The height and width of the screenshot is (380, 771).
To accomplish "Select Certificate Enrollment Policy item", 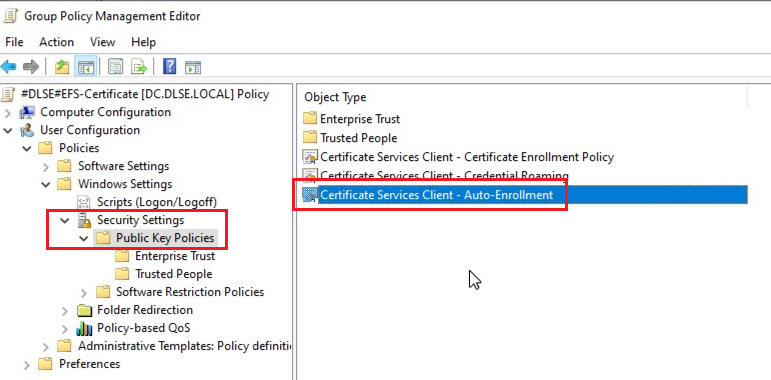I will click(x=467, y=157).
